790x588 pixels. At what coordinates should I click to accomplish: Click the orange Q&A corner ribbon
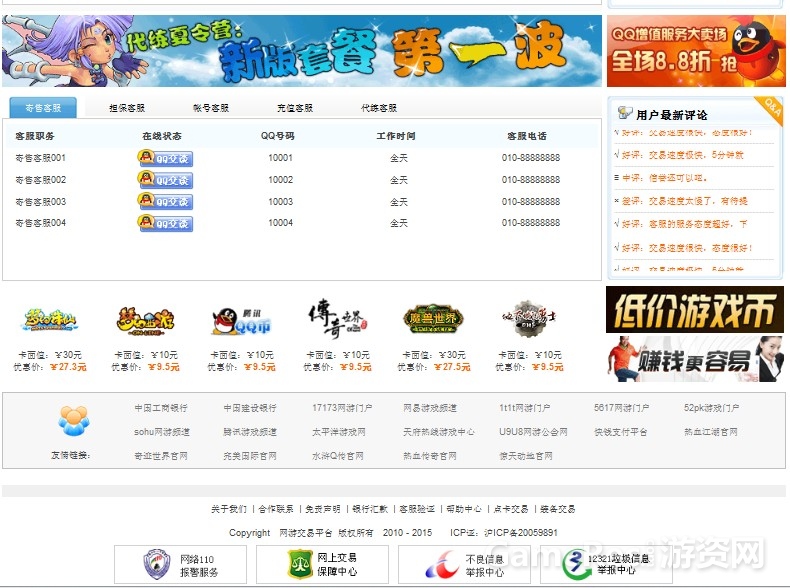click(770, 109)
